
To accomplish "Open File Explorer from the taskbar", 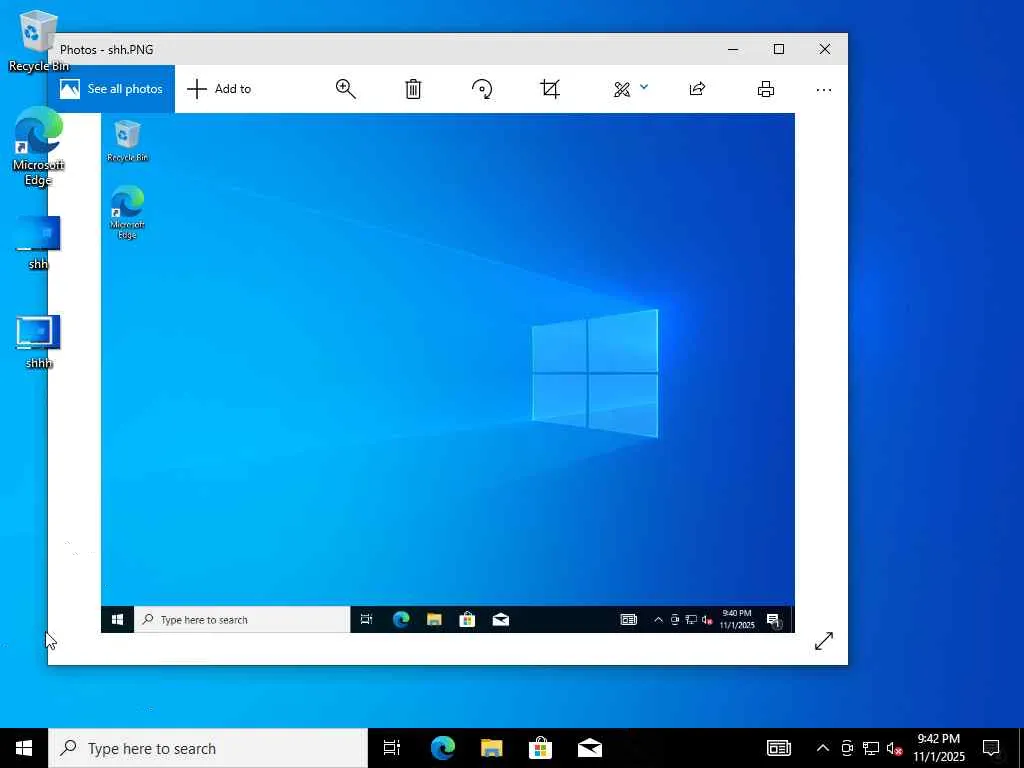I will (x=492, y=748).
